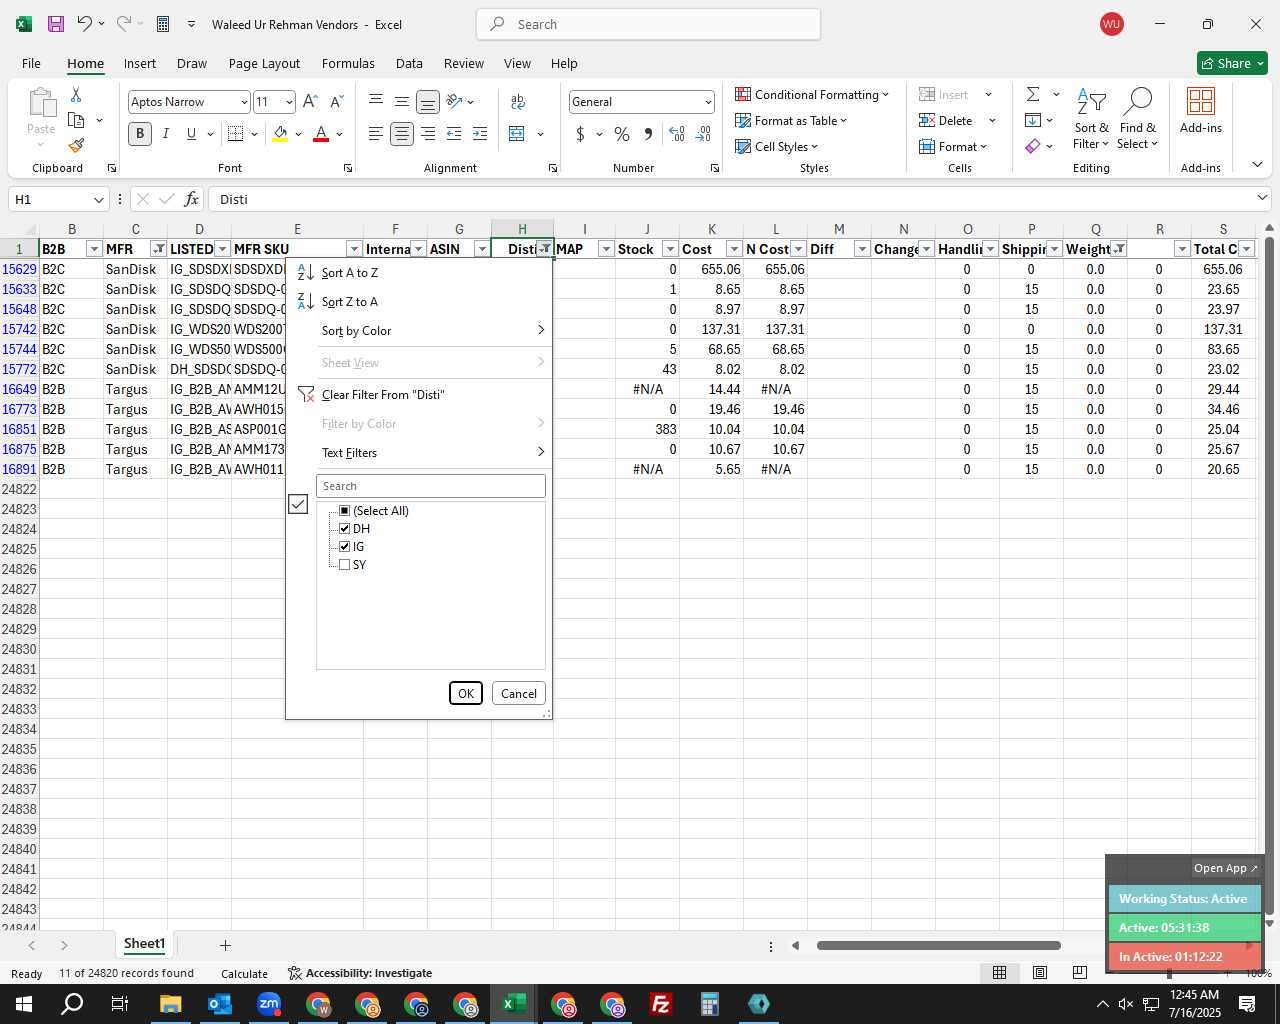This screenshot has width=1280, height=1024.
Task: Select the Sheet1 tab
Action: point(144,944)
